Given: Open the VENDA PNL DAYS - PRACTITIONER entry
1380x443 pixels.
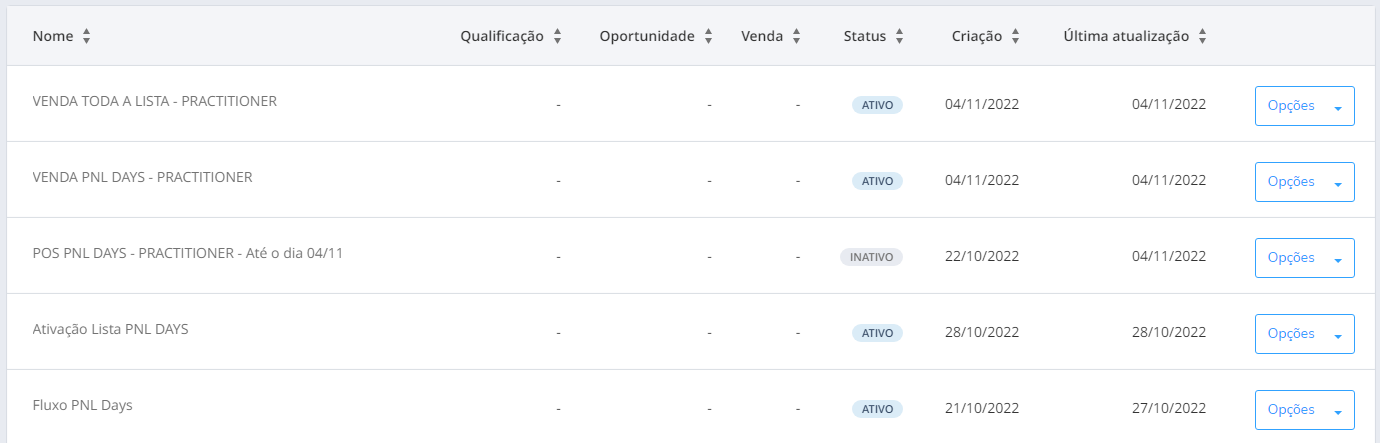Looking at the screenshot, I should click(x=143, y=177).
